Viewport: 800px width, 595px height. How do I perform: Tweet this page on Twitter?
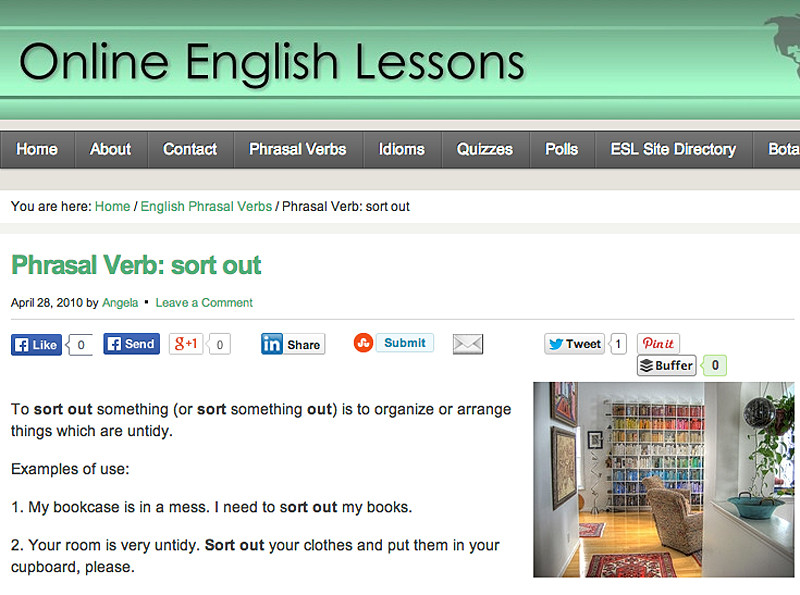[x=575, y=344]
